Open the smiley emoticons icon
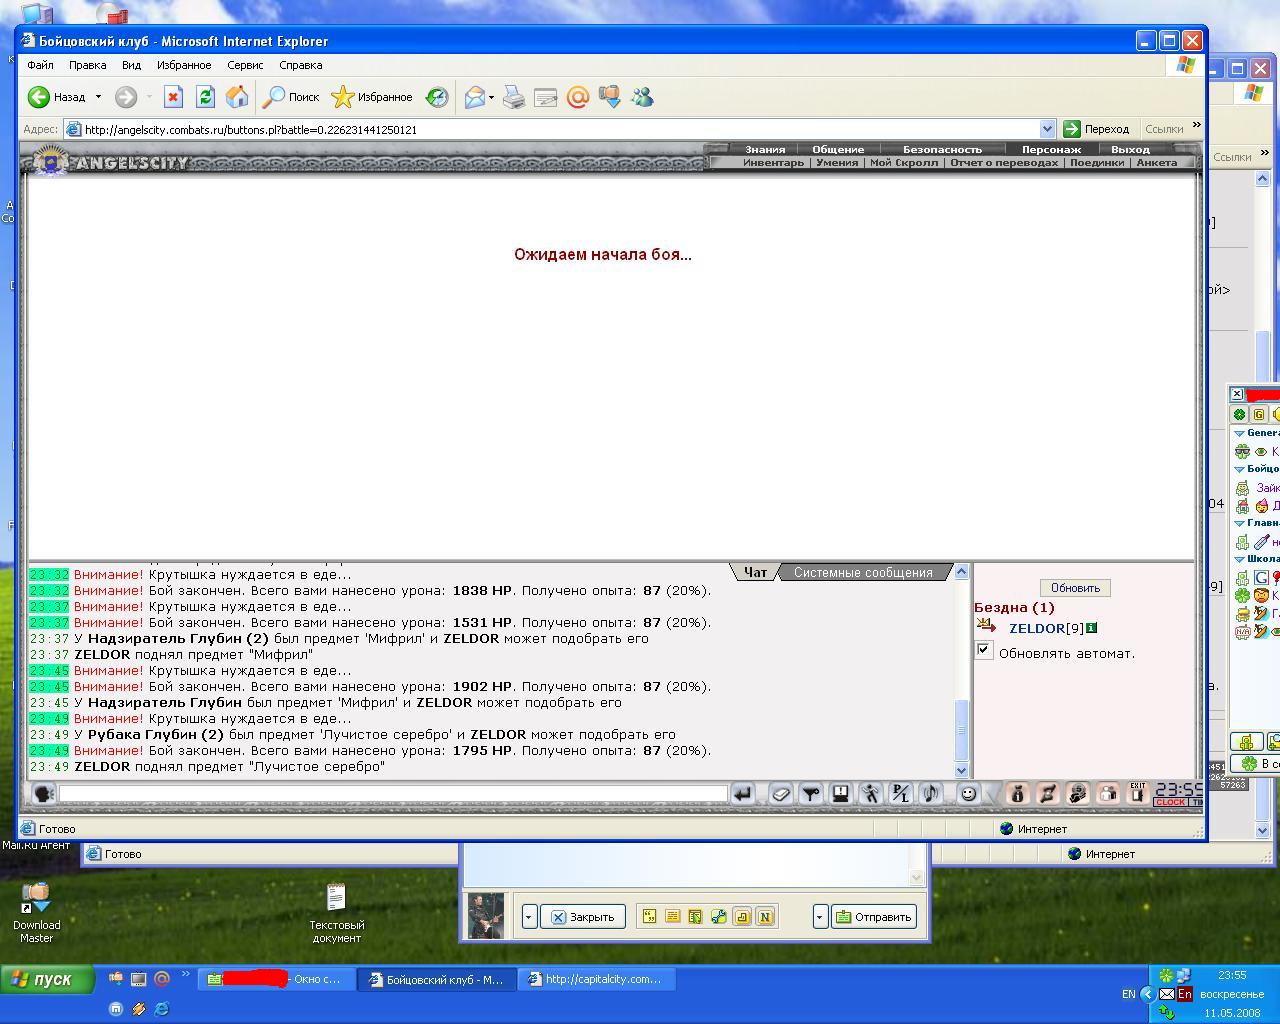The width and height of the screenshot is (1280, 1024). [968, 794]
